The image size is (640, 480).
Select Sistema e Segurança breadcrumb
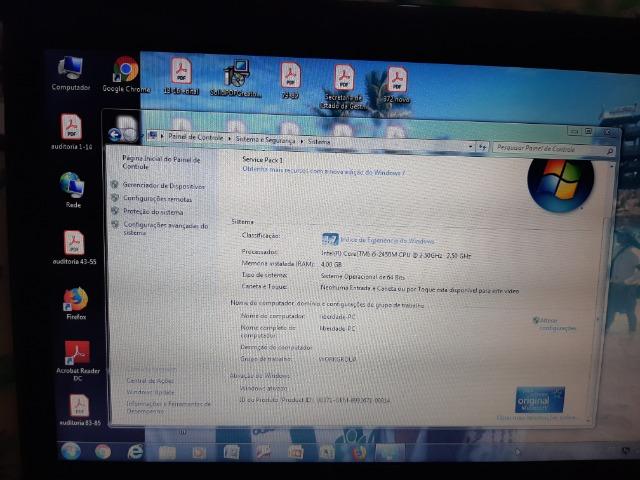tap(265, 140)
